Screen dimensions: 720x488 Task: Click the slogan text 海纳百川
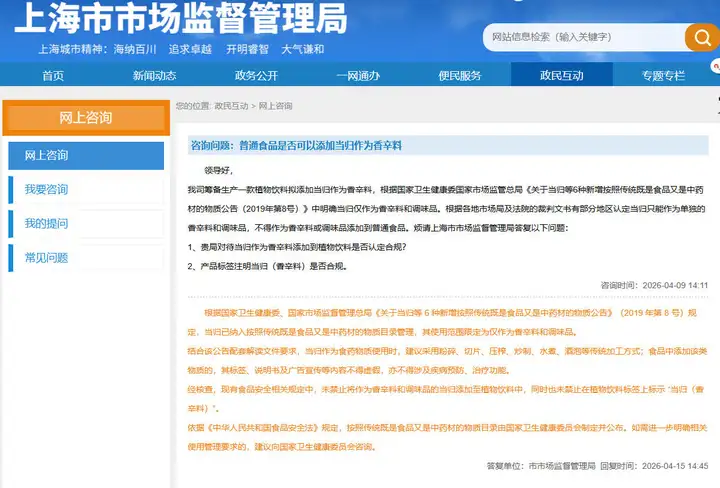(x=135, y=49)
